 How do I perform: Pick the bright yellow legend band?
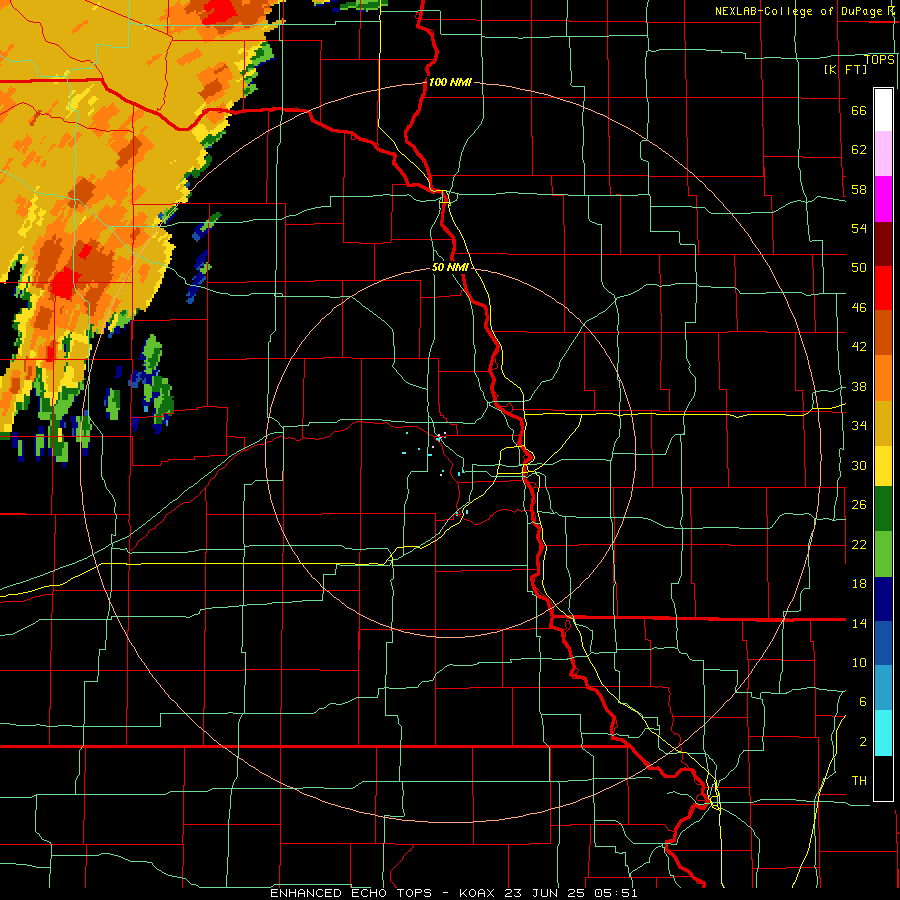883,465
